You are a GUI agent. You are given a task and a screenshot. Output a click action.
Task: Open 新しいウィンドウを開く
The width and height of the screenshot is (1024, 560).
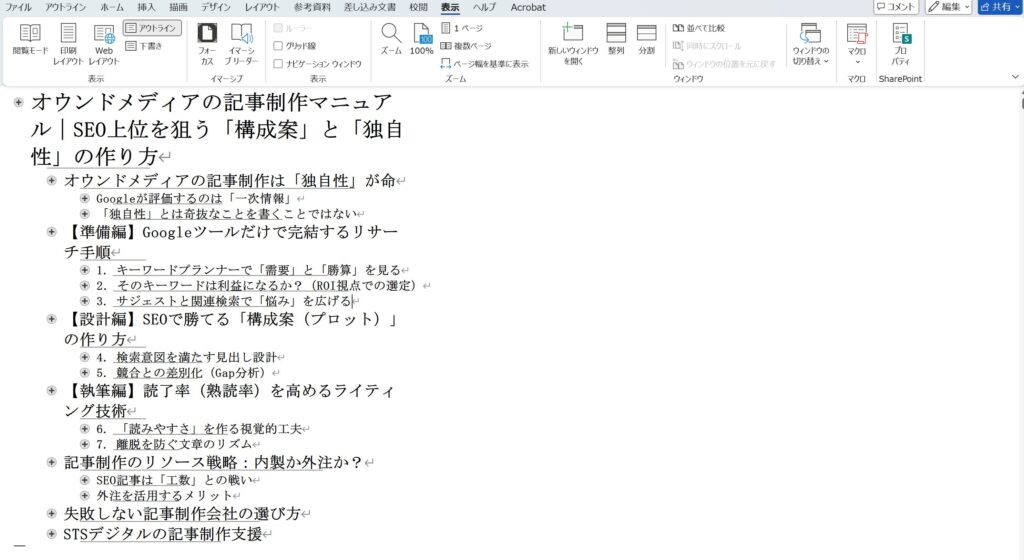tap(572, 43)
